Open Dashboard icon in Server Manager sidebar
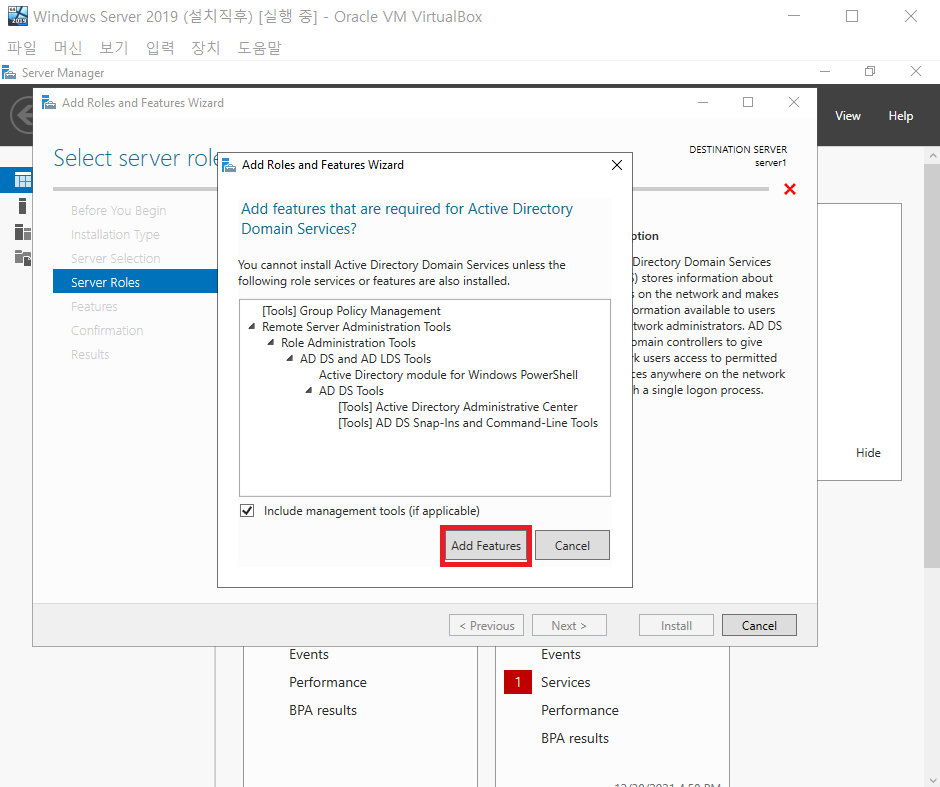Image resolution: width=940 pixels, height=787 pixels. coord(23,180)
